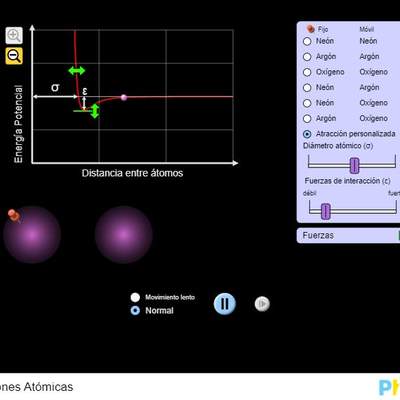Image resolution: width=400 pixels, height=400 pixels.
Task: Click the vertical green epsilon adjust arrow
Action: [95, 111]
